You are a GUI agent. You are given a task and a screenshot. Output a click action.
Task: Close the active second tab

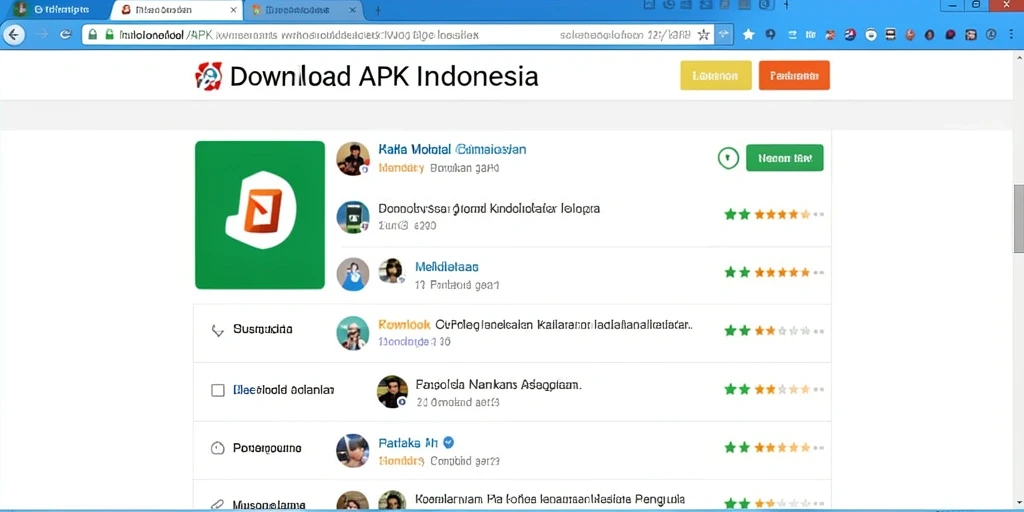[x=234, y=10]
